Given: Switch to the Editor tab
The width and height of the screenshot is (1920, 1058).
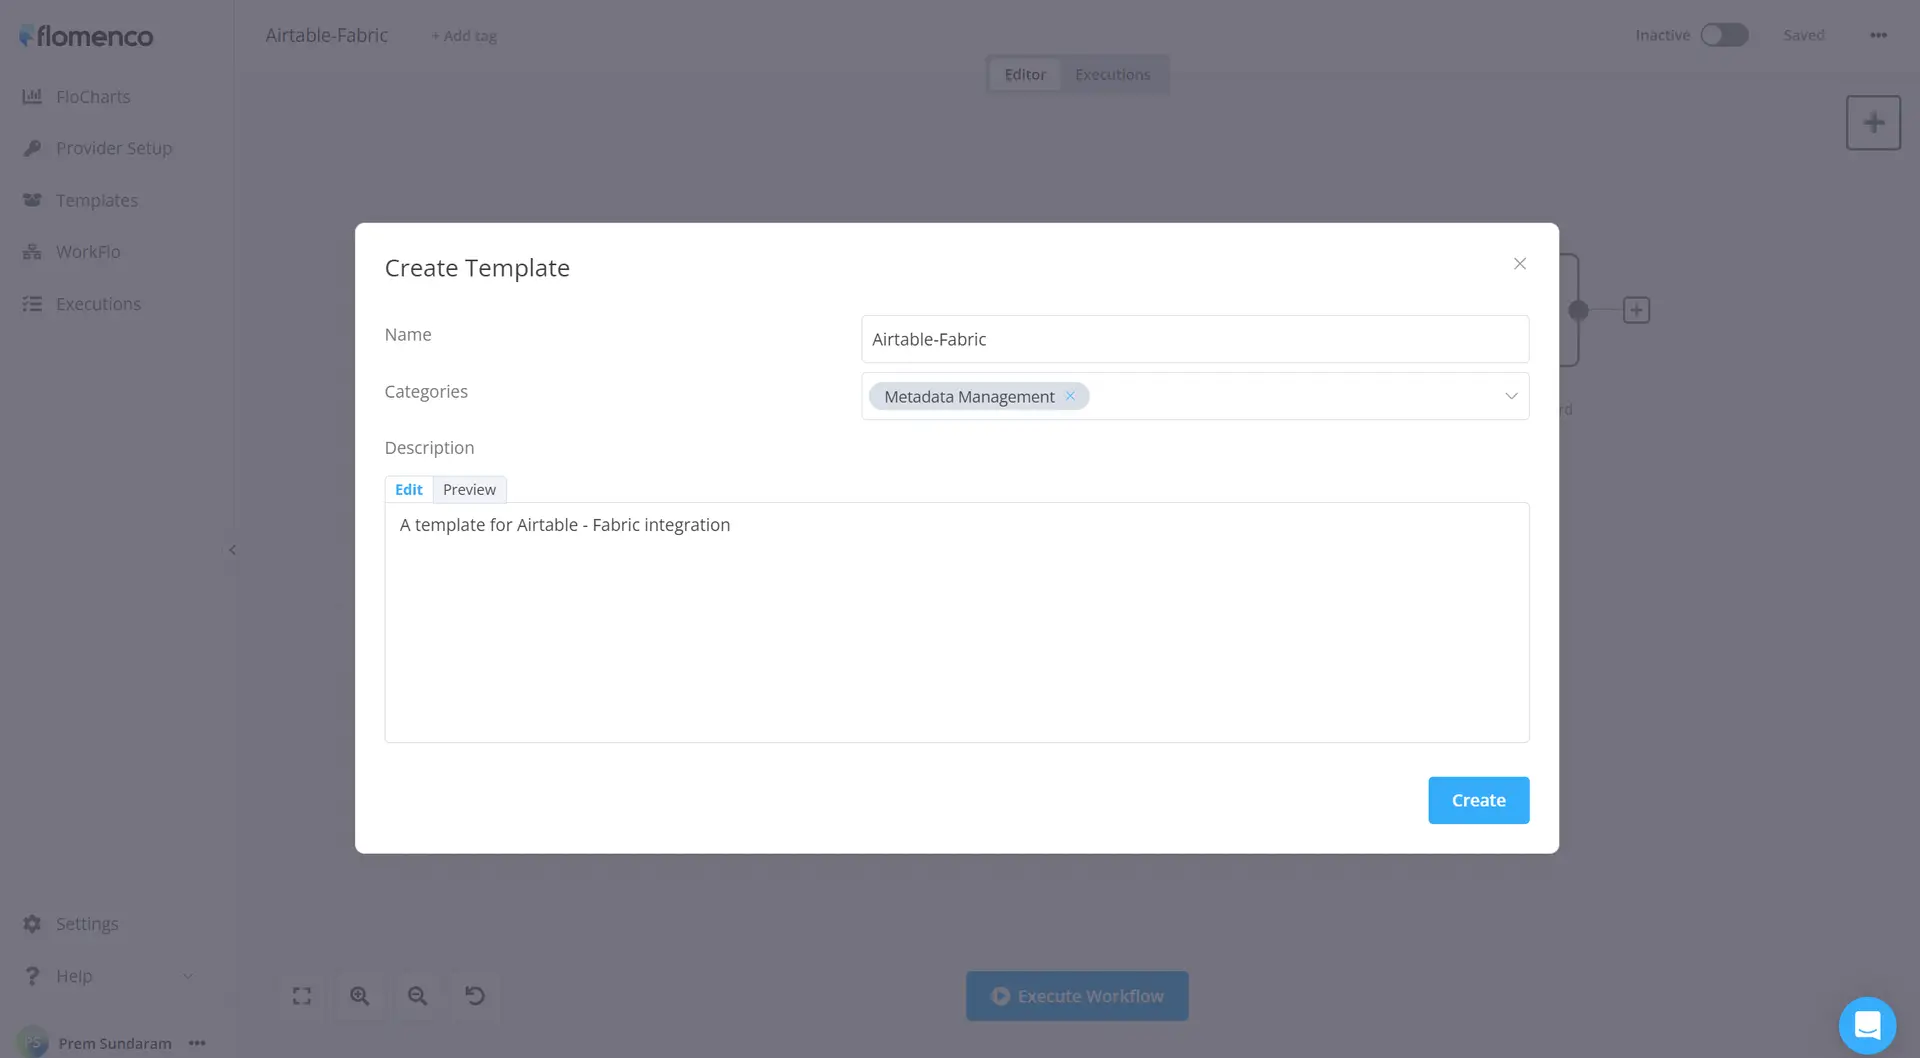Looking at the screenshot, I should click(1025, 74).
